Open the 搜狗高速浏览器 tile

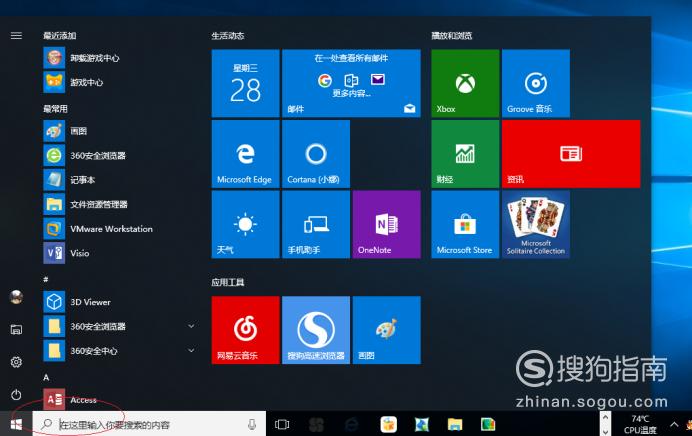(x=316, y=330)
